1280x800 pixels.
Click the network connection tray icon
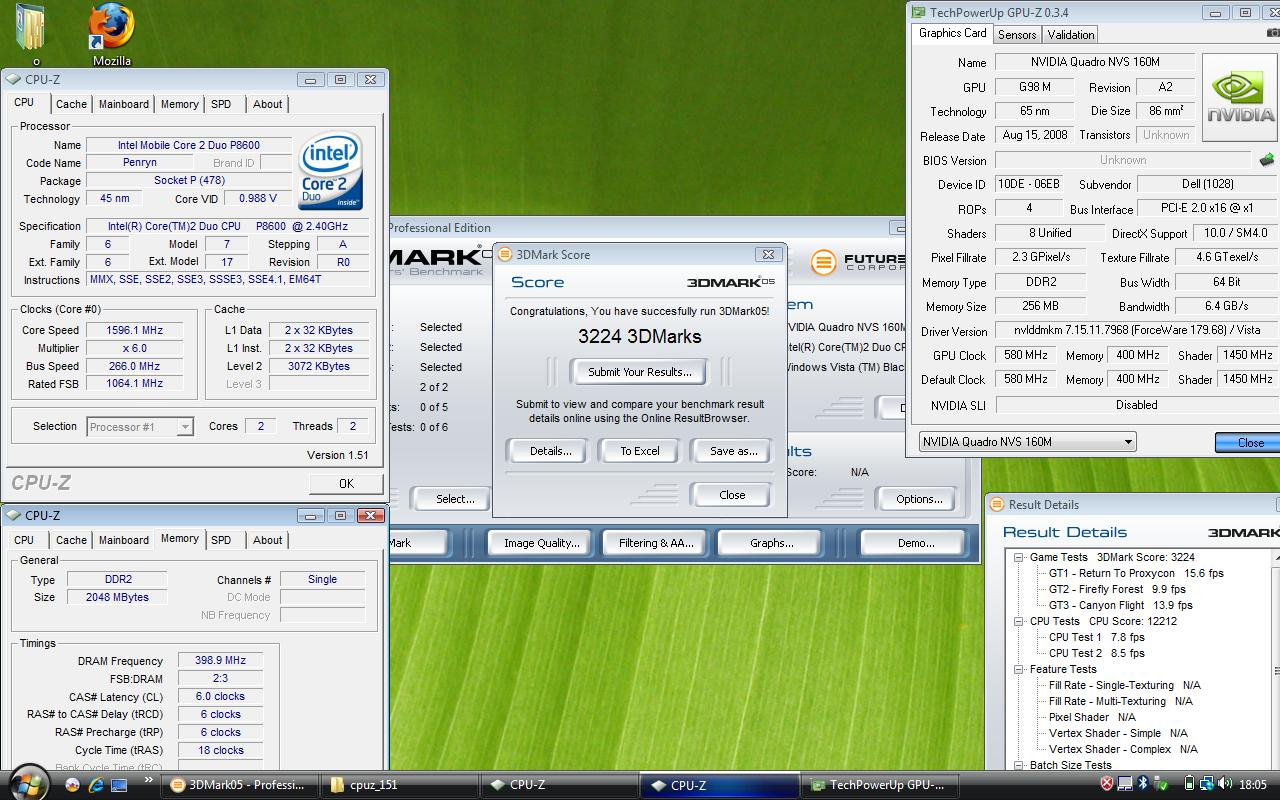(1206, 784)
